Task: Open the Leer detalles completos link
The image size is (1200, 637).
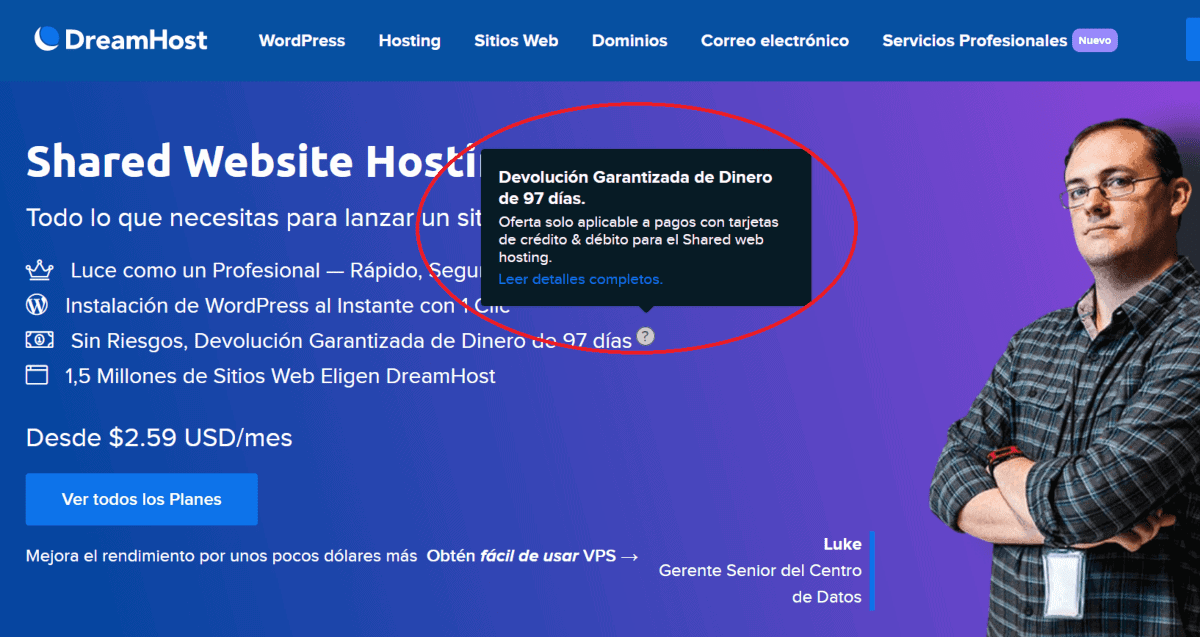Action: click(580, 279)
